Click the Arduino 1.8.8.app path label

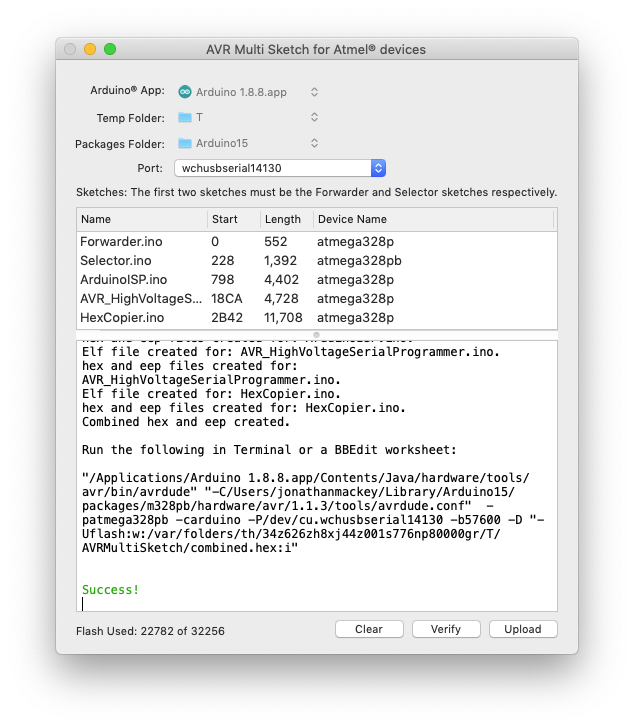coord(241,92)
